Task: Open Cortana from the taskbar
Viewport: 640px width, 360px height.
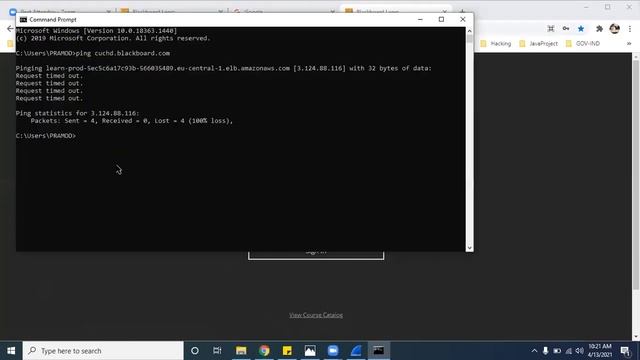Action: tap(195, 351)
